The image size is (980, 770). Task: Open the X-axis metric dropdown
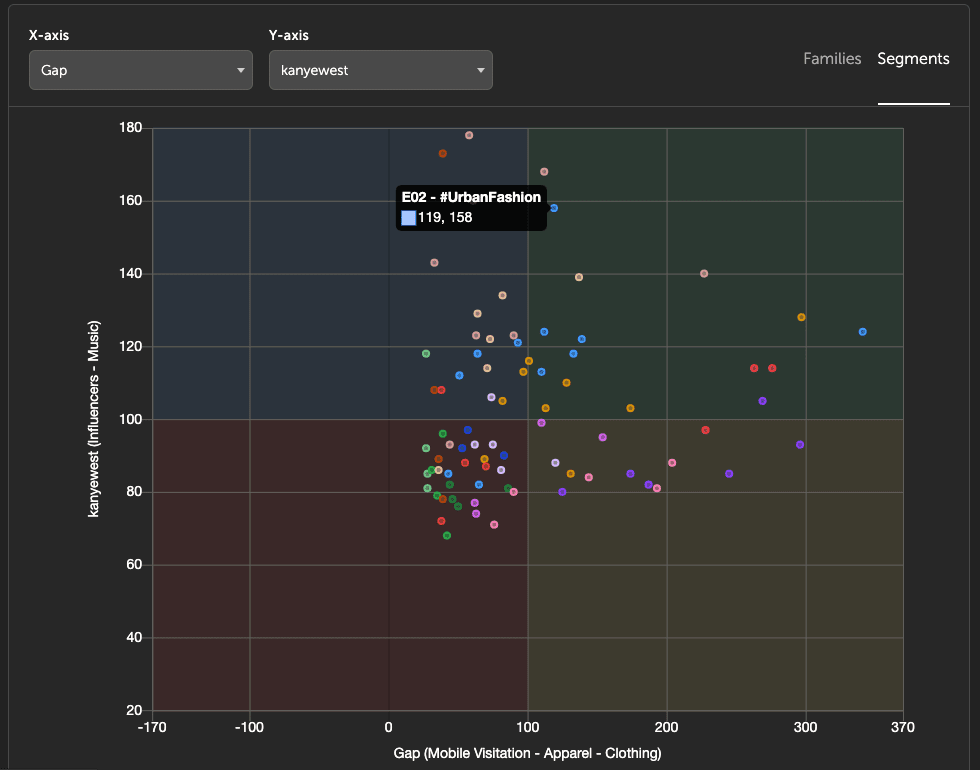click(140, 70)
